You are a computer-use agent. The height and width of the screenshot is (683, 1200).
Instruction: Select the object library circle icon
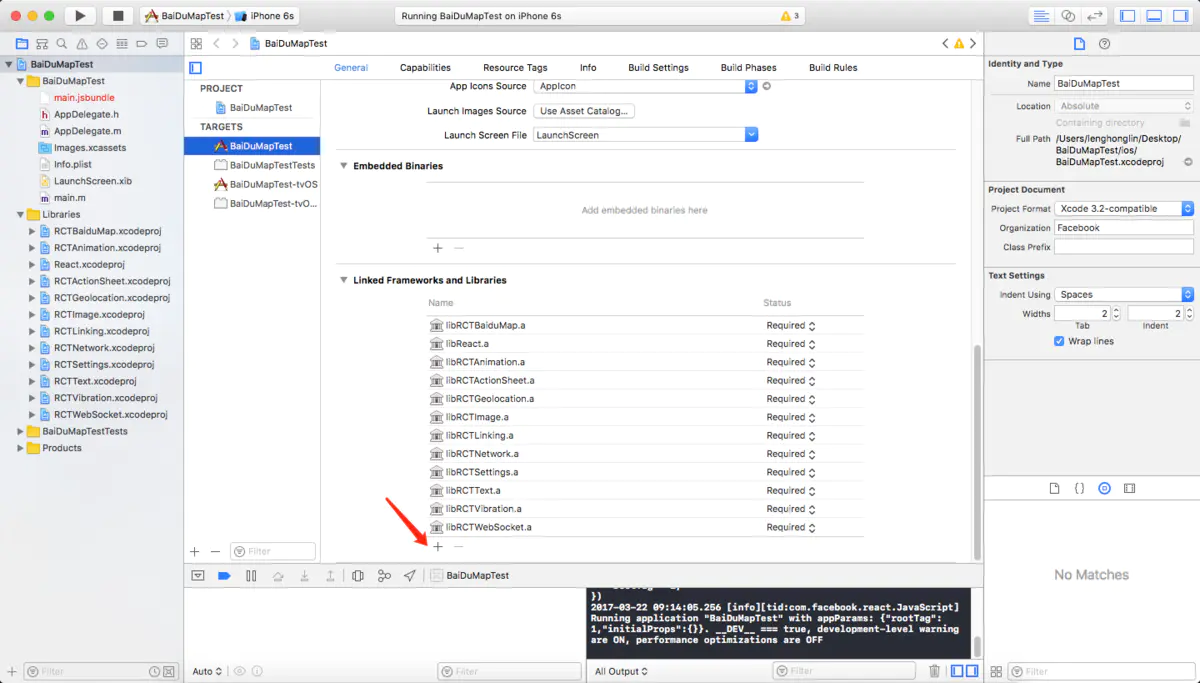[x=1104, y=488]
